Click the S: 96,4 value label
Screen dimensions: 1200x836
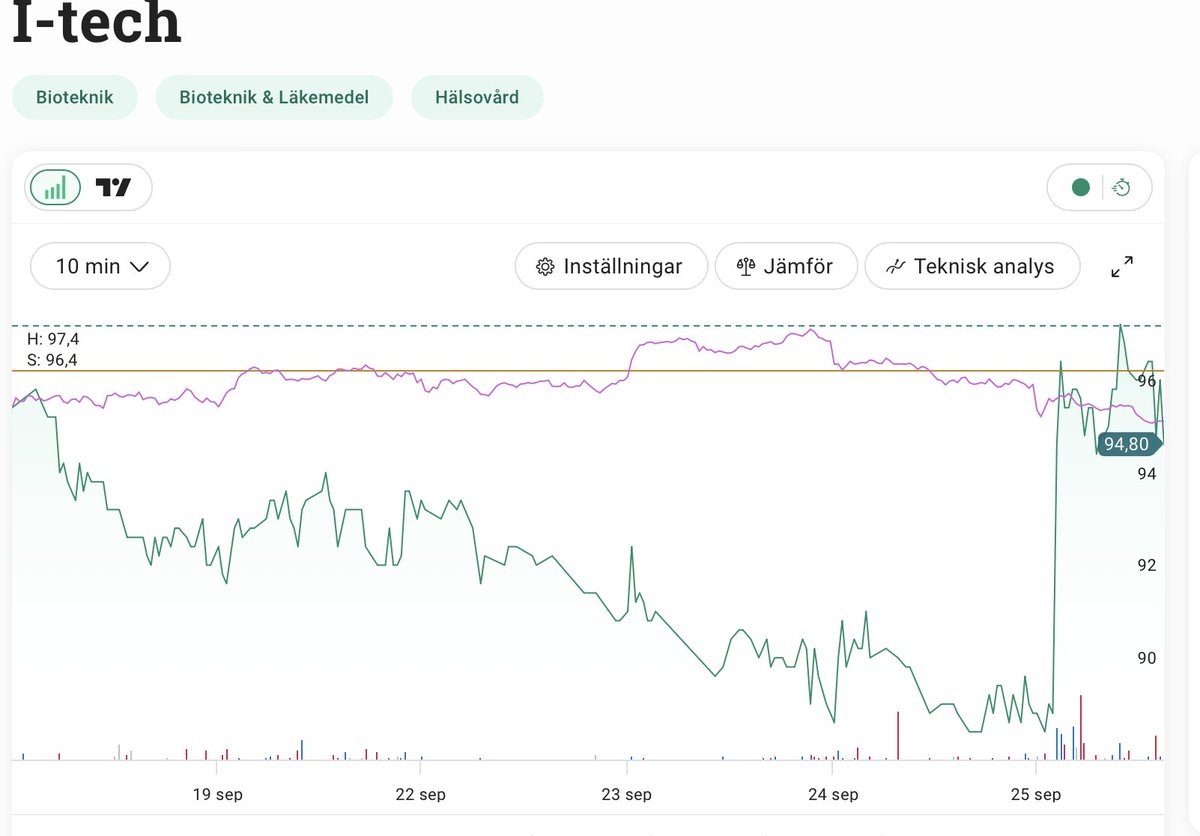pos(52,360)
